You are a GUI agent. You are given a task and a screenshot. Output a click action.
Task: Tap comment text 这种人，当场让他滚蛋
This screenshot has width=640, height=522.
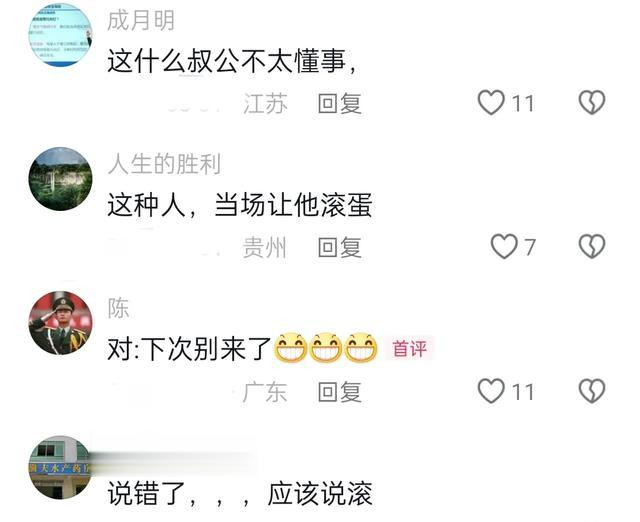[x=240, y=204]
